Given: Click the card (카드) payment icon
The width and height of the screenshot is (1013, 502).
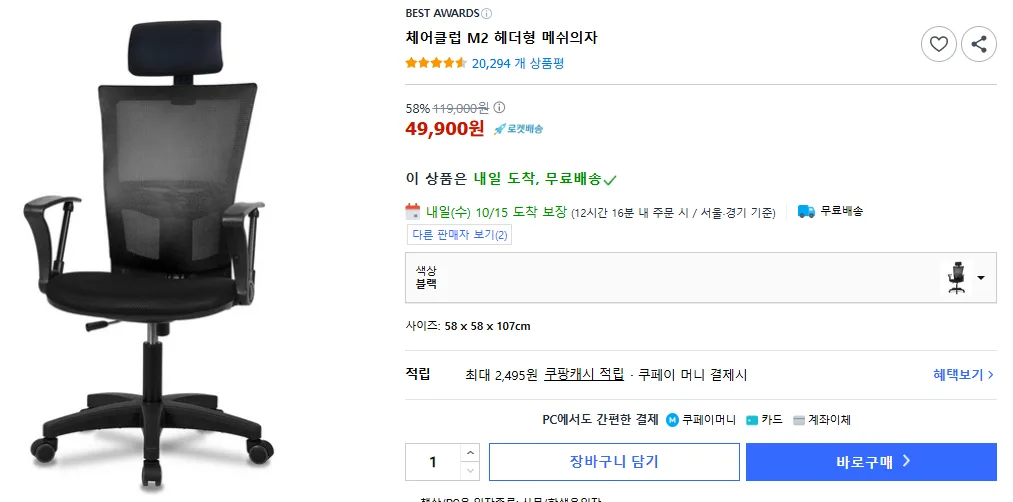Looking at the screenshot, I should pos(752,420).
